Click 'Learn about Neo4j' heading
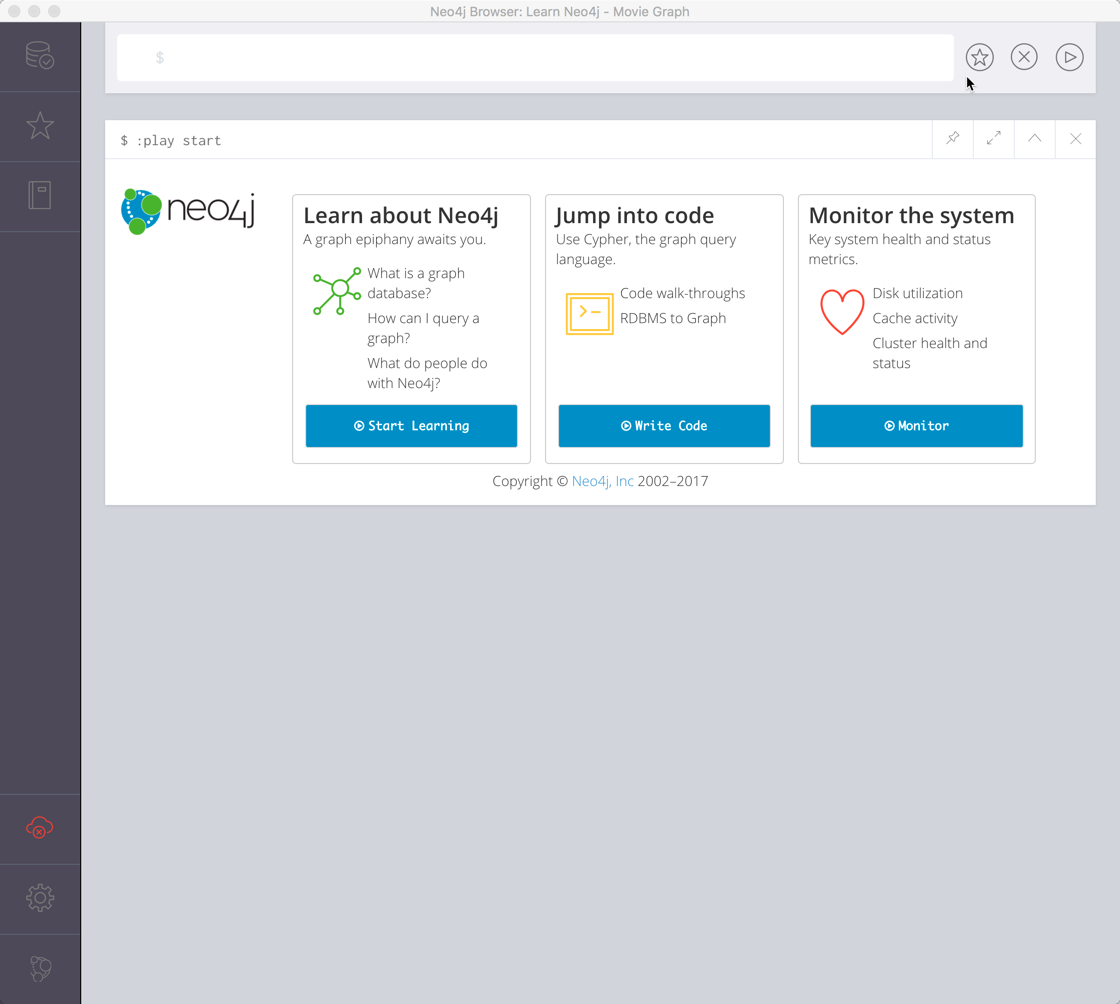The width and height of the screenshot is (1120, 1004). pyautogui.click(x=401, y=216)
